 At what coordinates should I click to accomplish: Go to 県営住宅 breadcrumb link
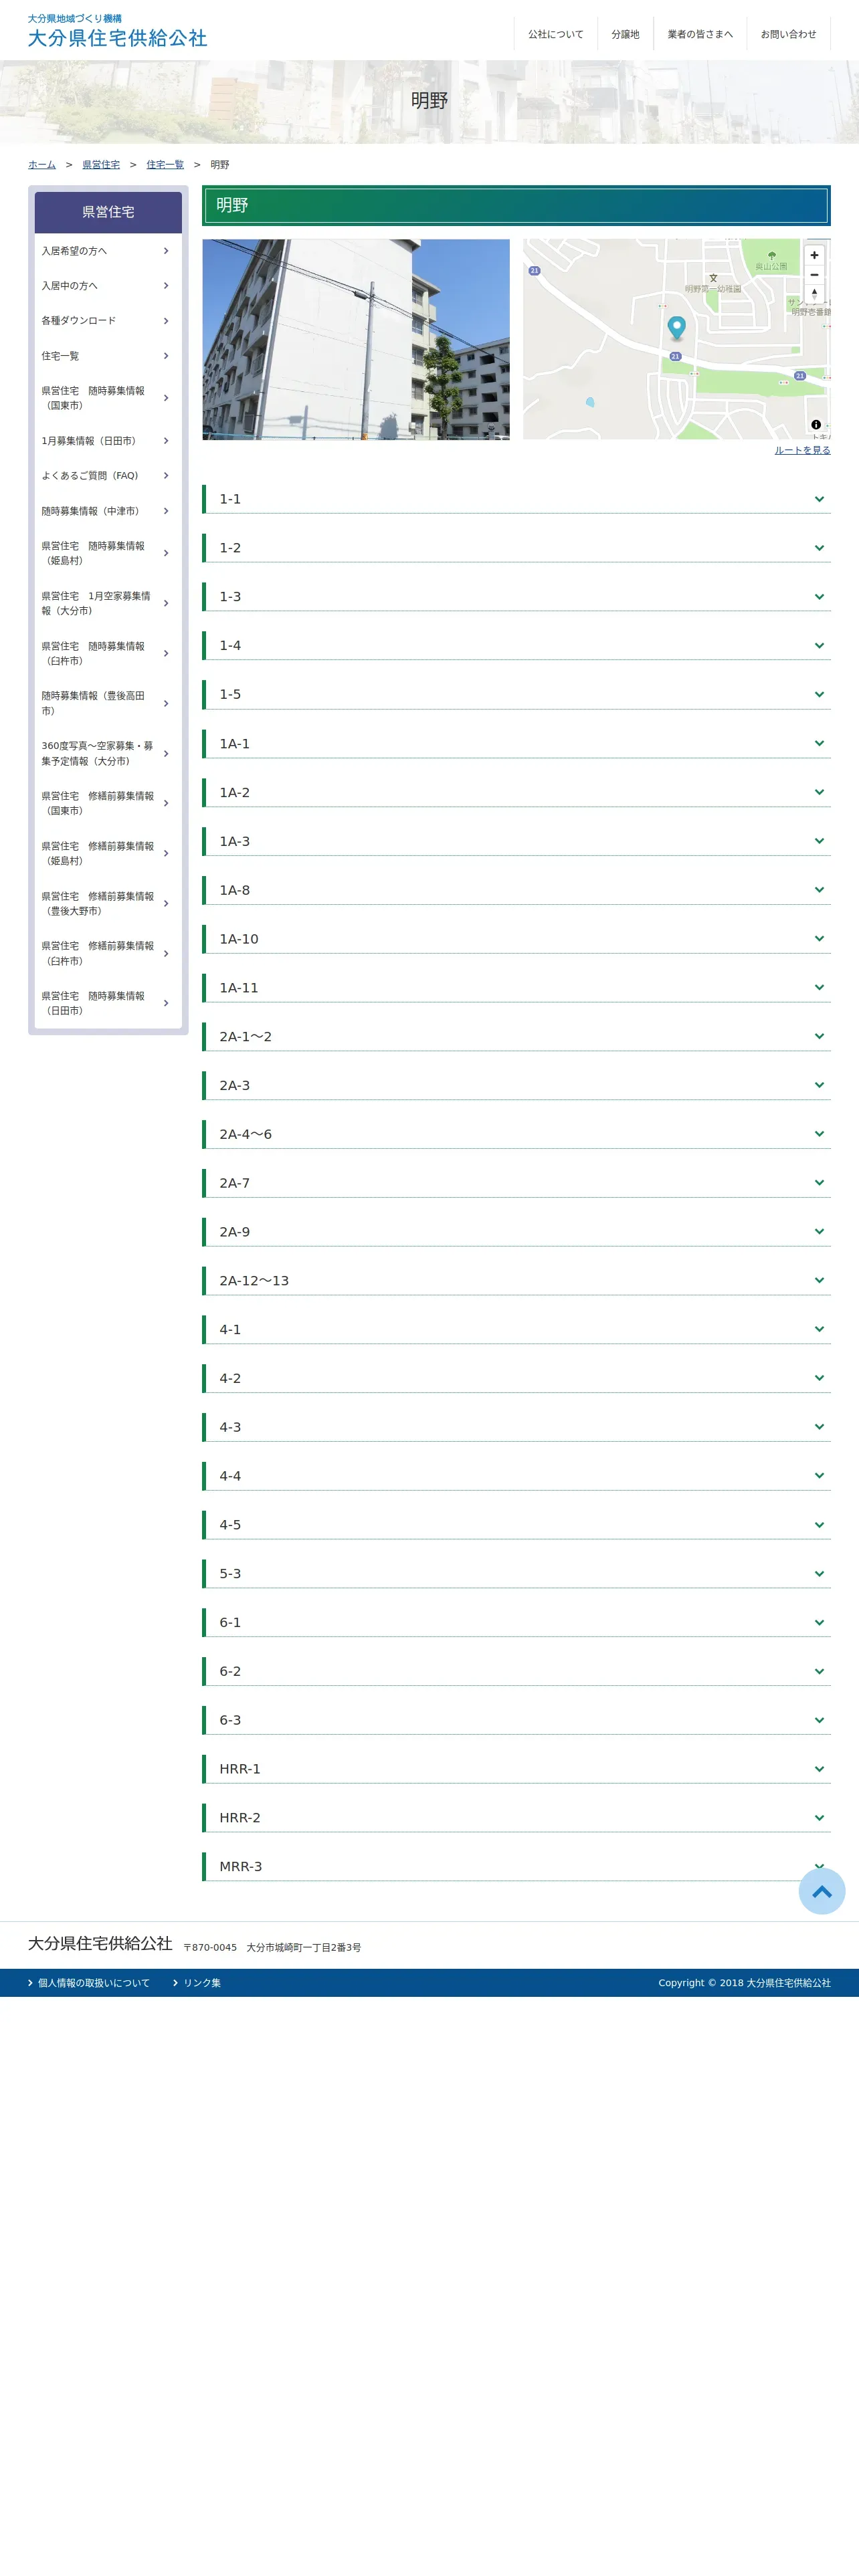click(x=101, y=165)
